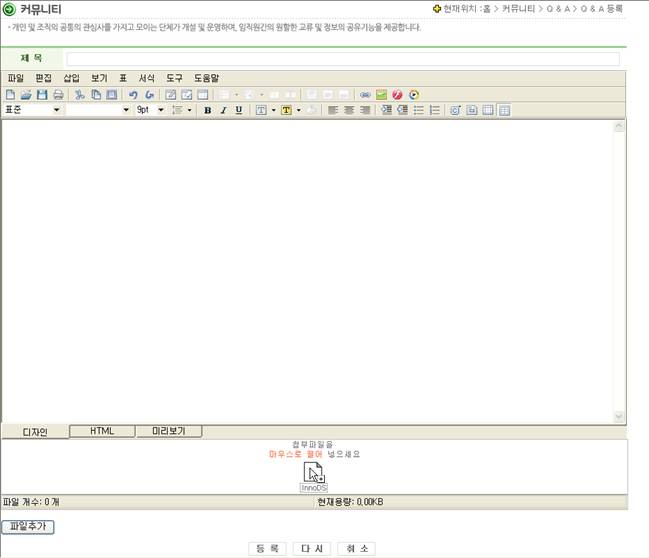Click the save disk icon

[42, 95]
